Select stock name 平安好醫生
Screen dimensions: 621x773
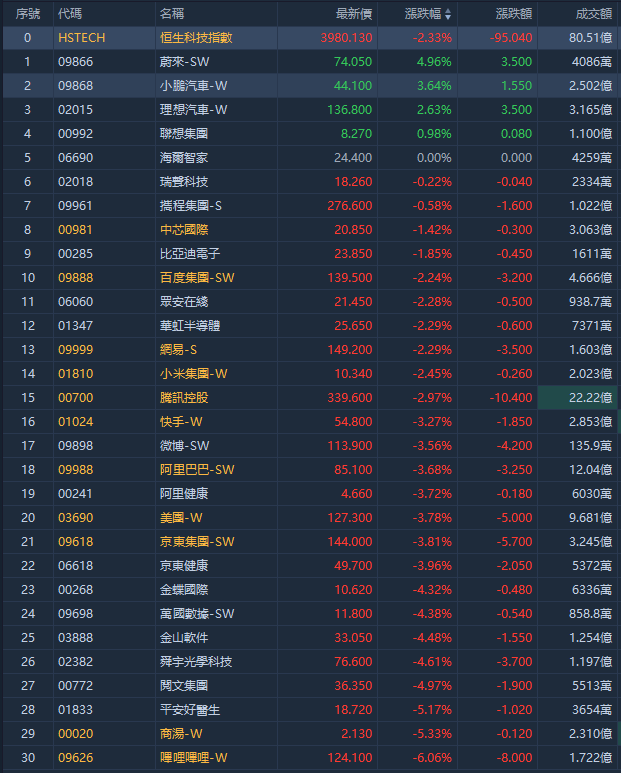click(x=190, y=710)
